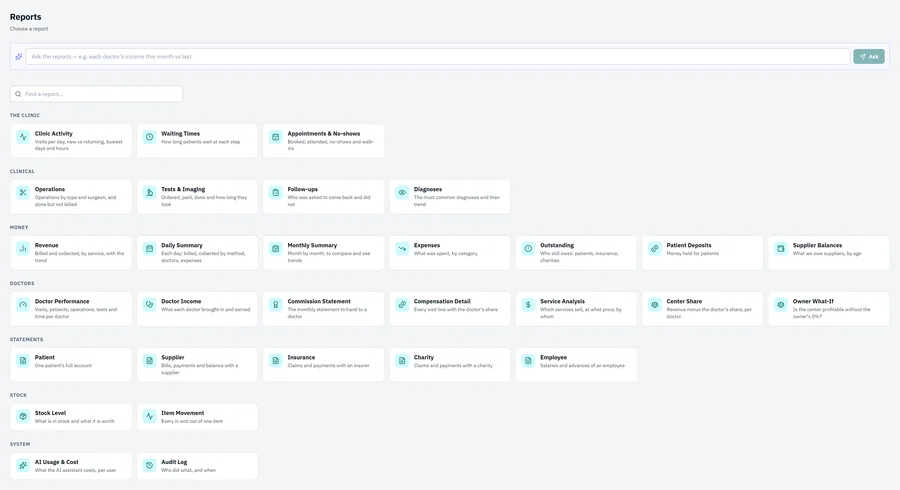900x490 pixels.
Task: Click 'One patient's full account' text
Action: [x=63, y=365]
